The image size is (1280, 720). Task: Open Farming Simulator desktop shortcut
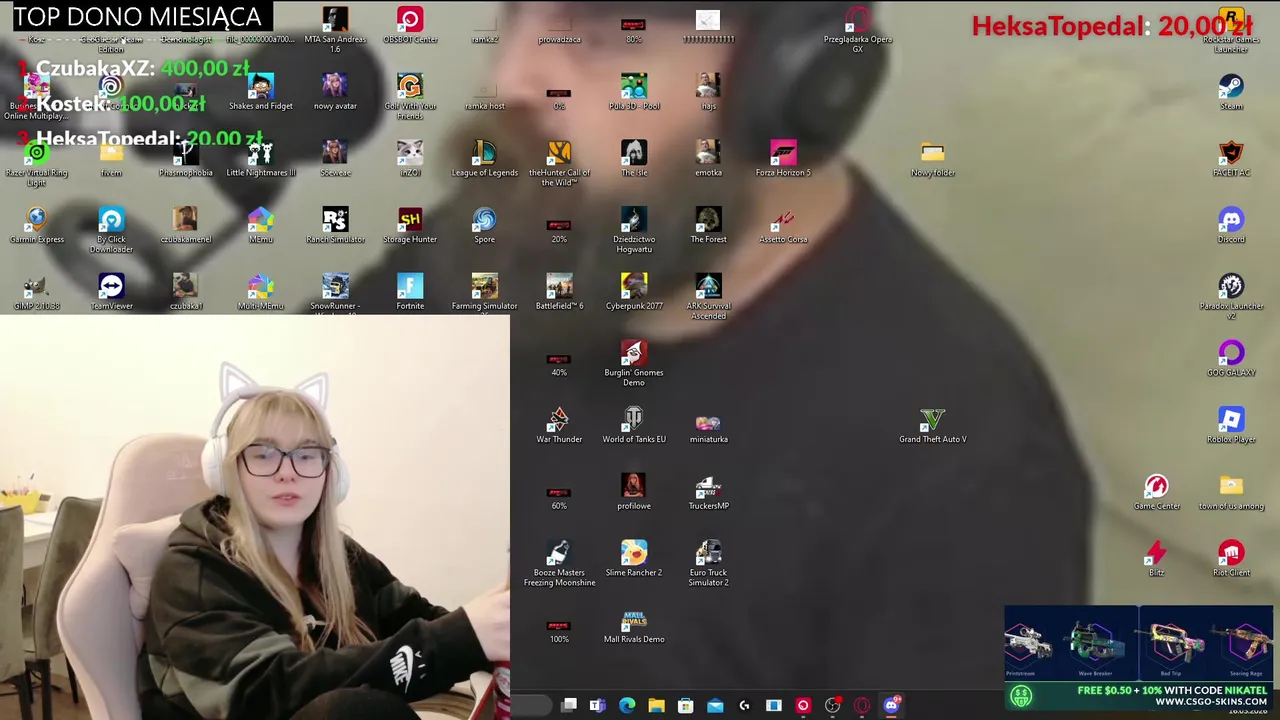484,293
